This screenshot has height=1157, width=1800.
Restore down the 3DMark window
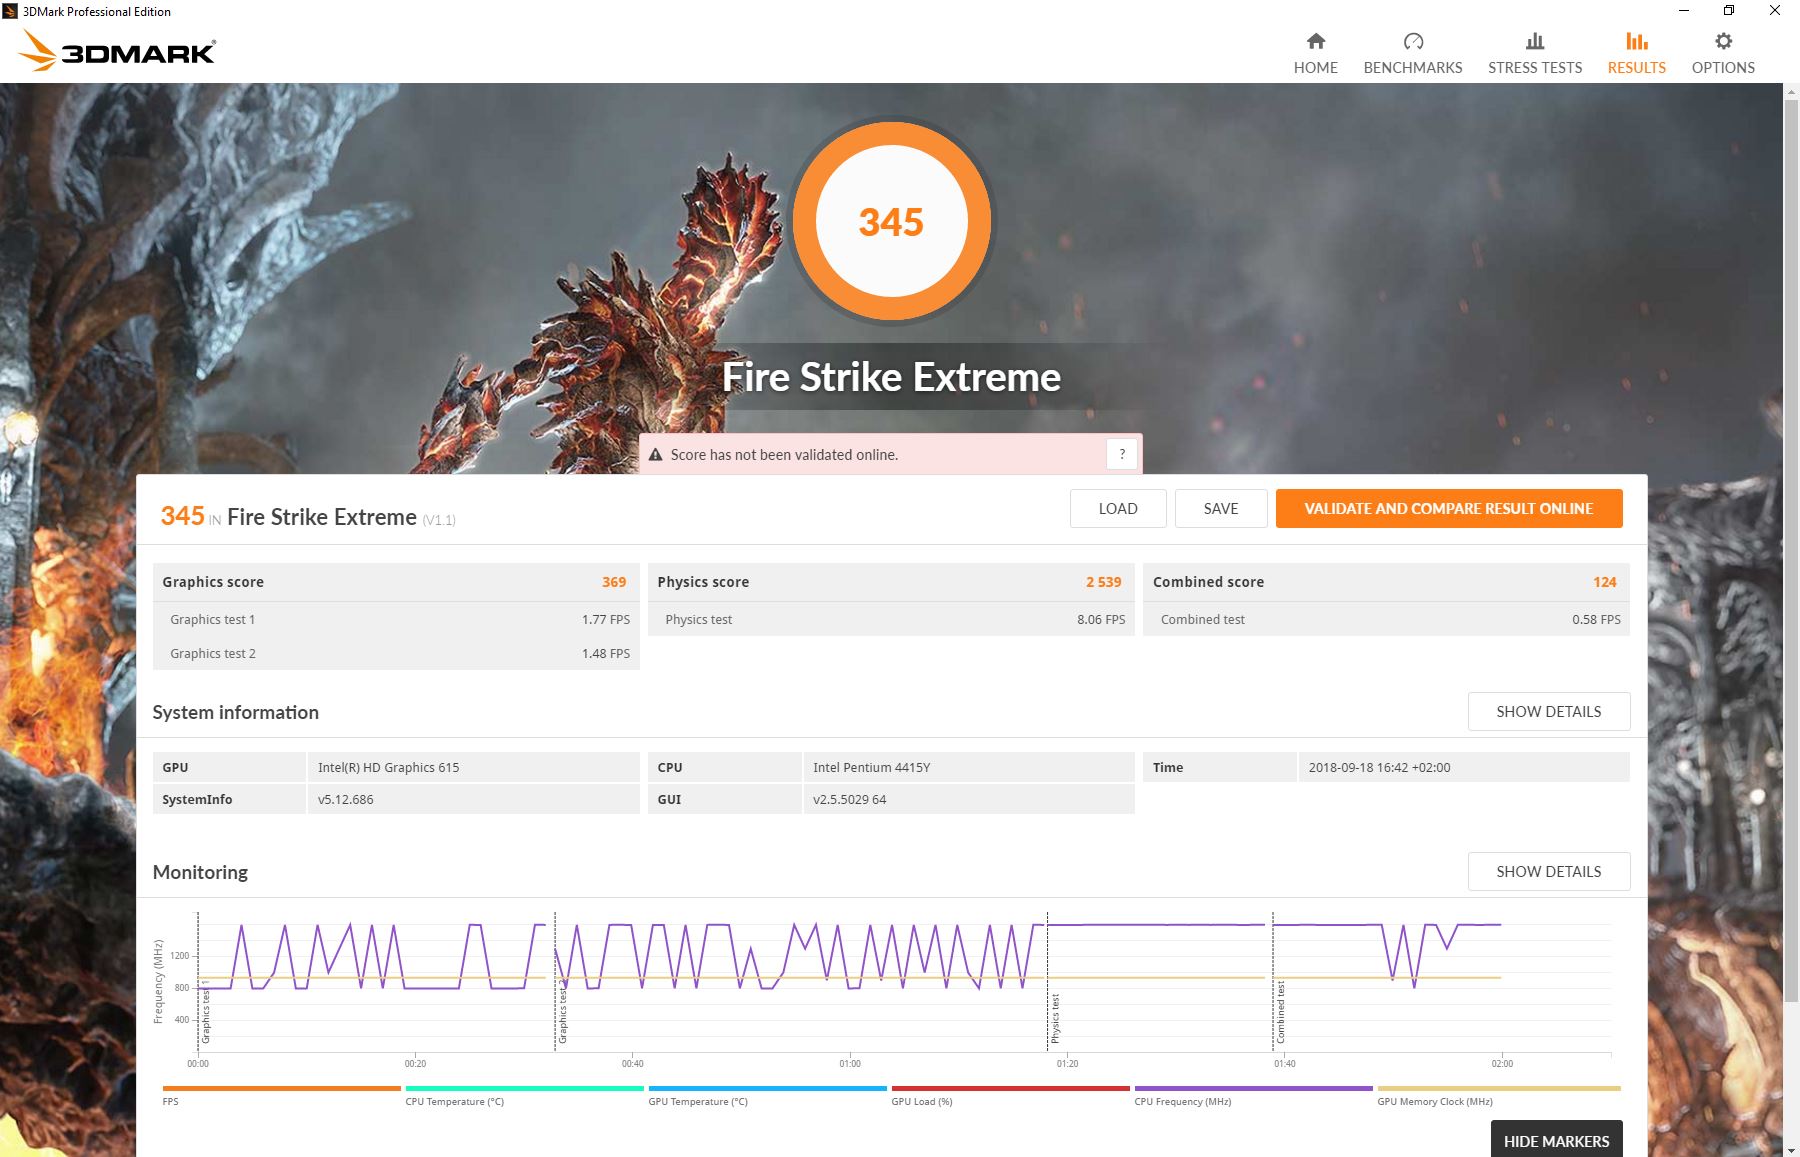click(x=1729, y=11)
